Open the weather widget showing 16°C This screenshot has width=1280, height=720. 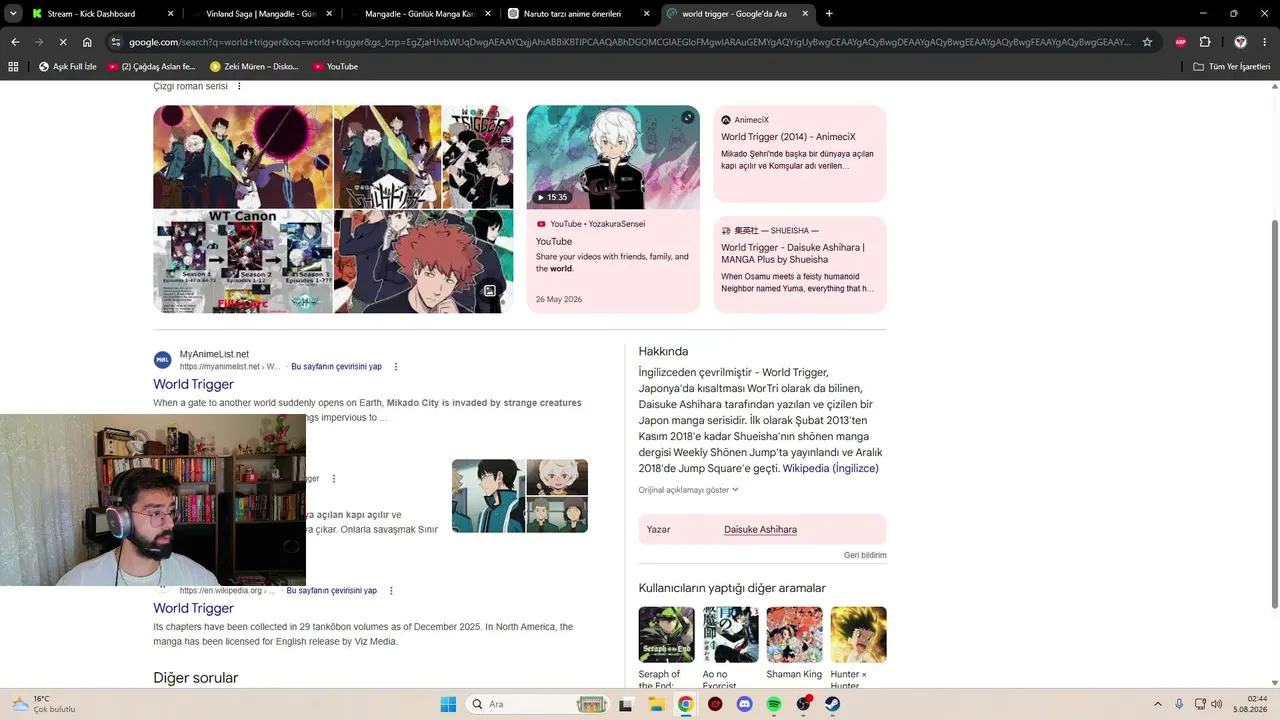42,704
